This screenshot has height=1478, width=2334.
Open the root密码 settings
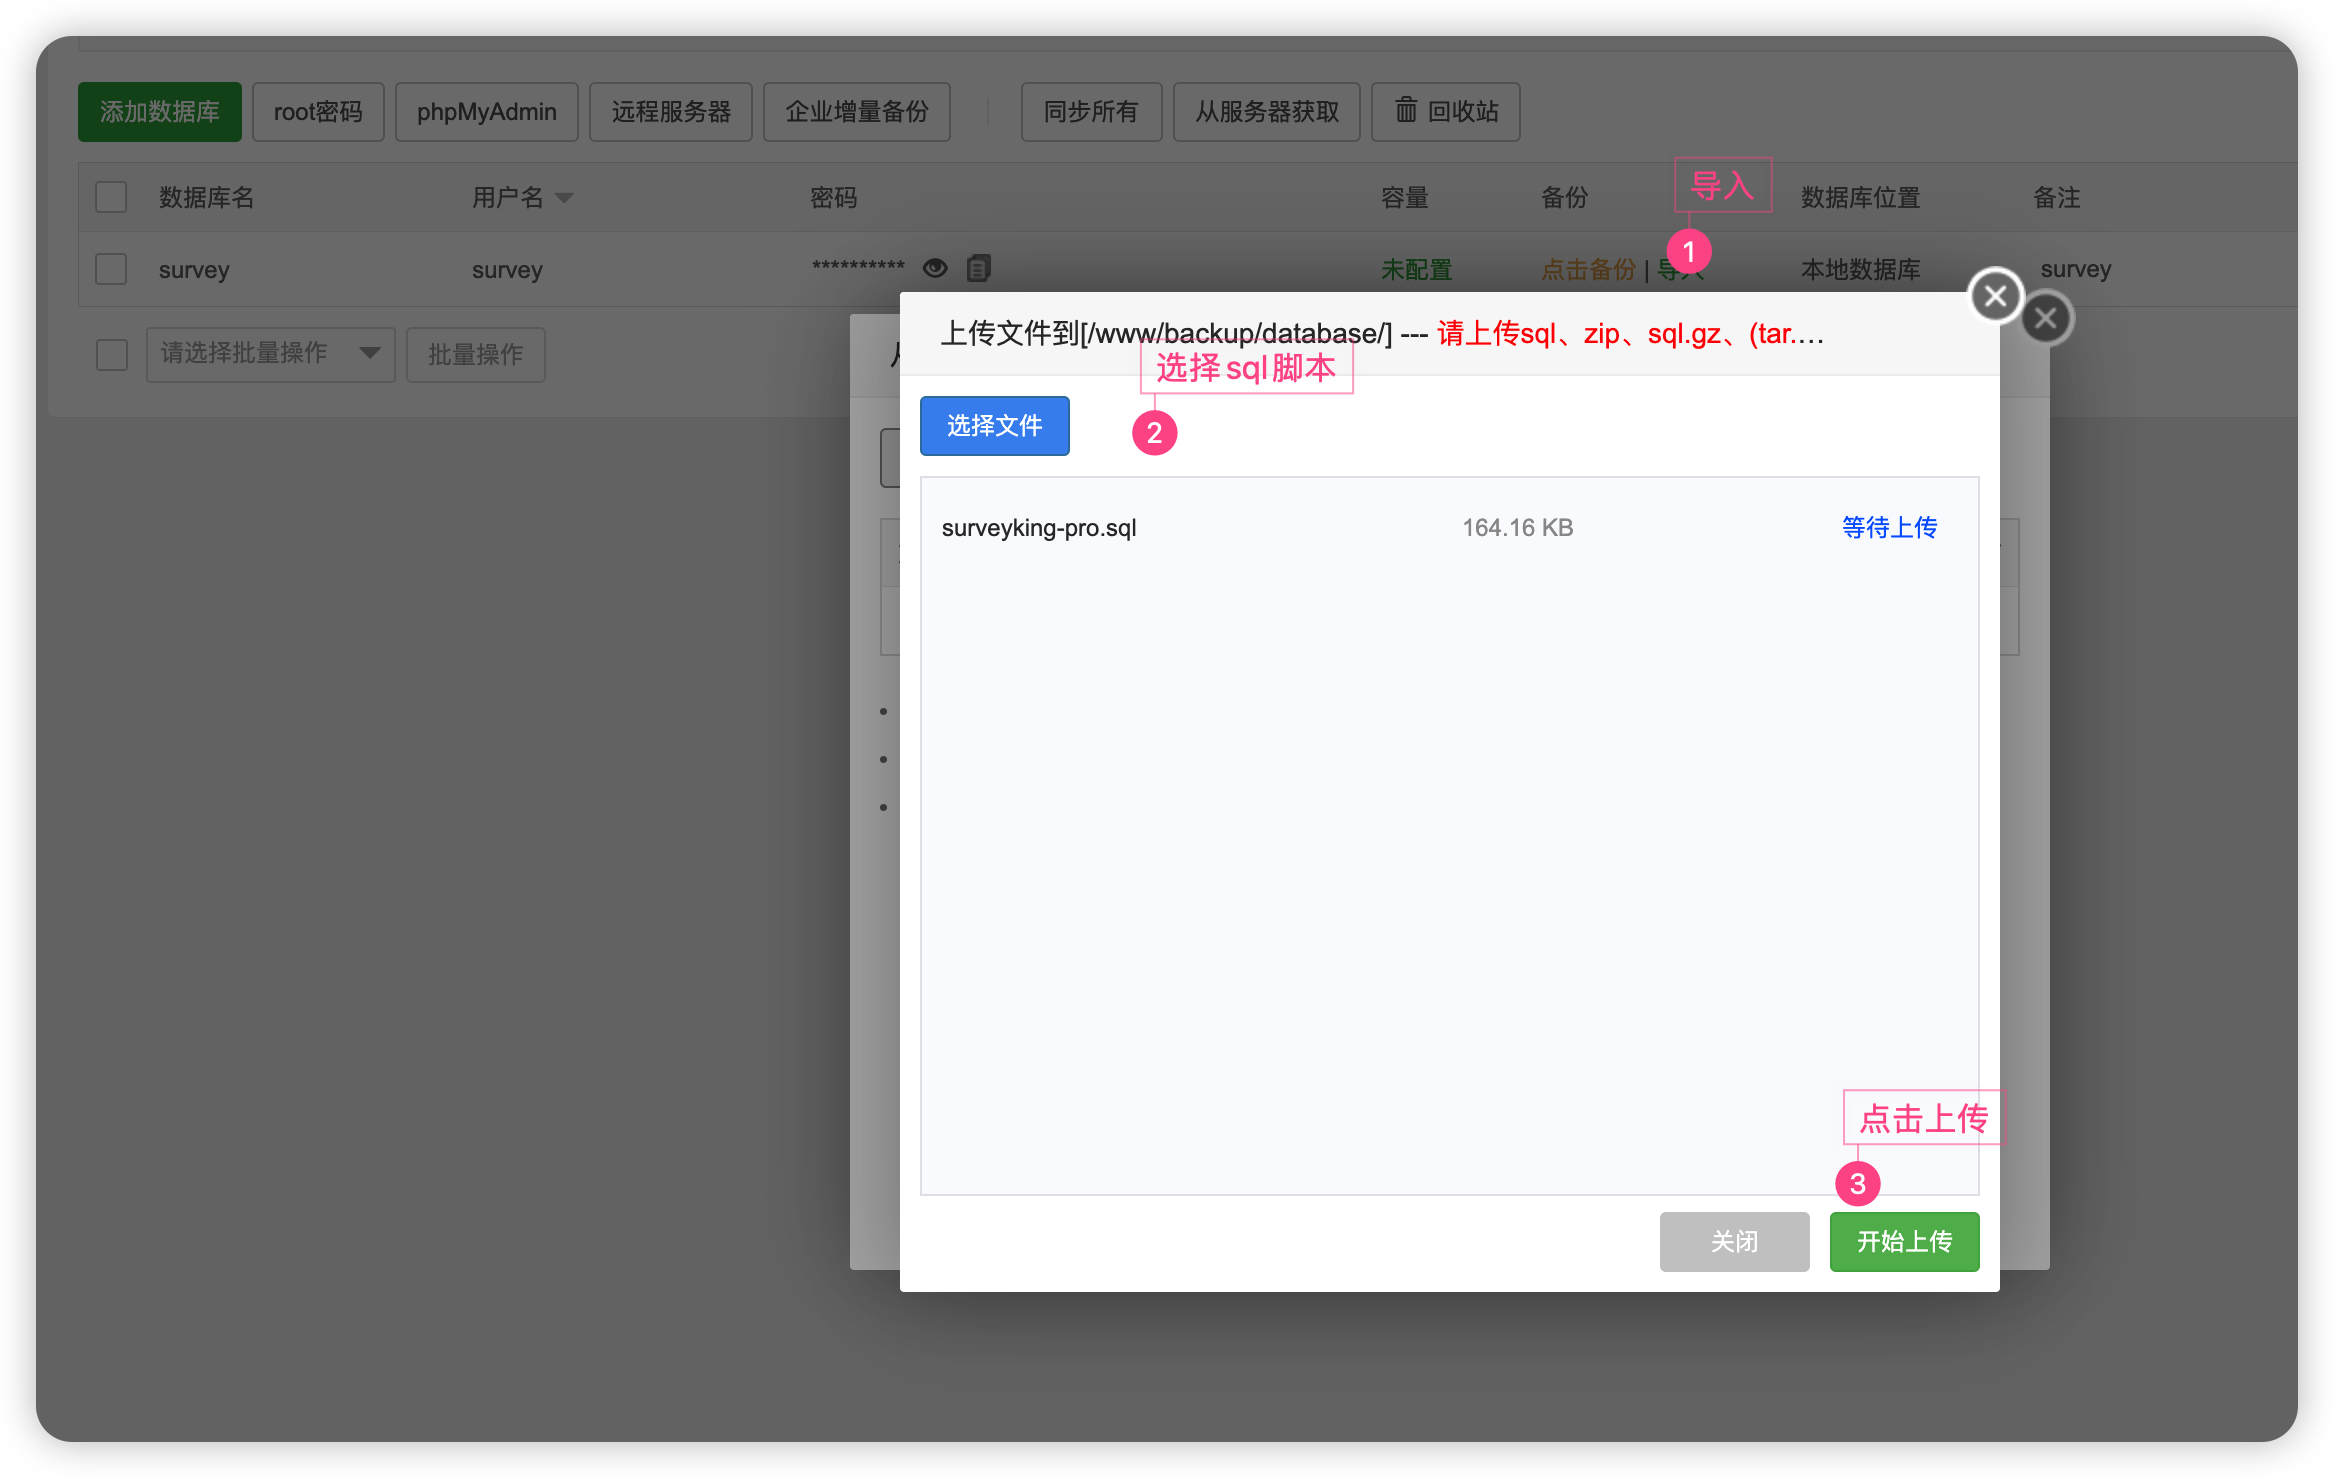(x=318, y=112)
